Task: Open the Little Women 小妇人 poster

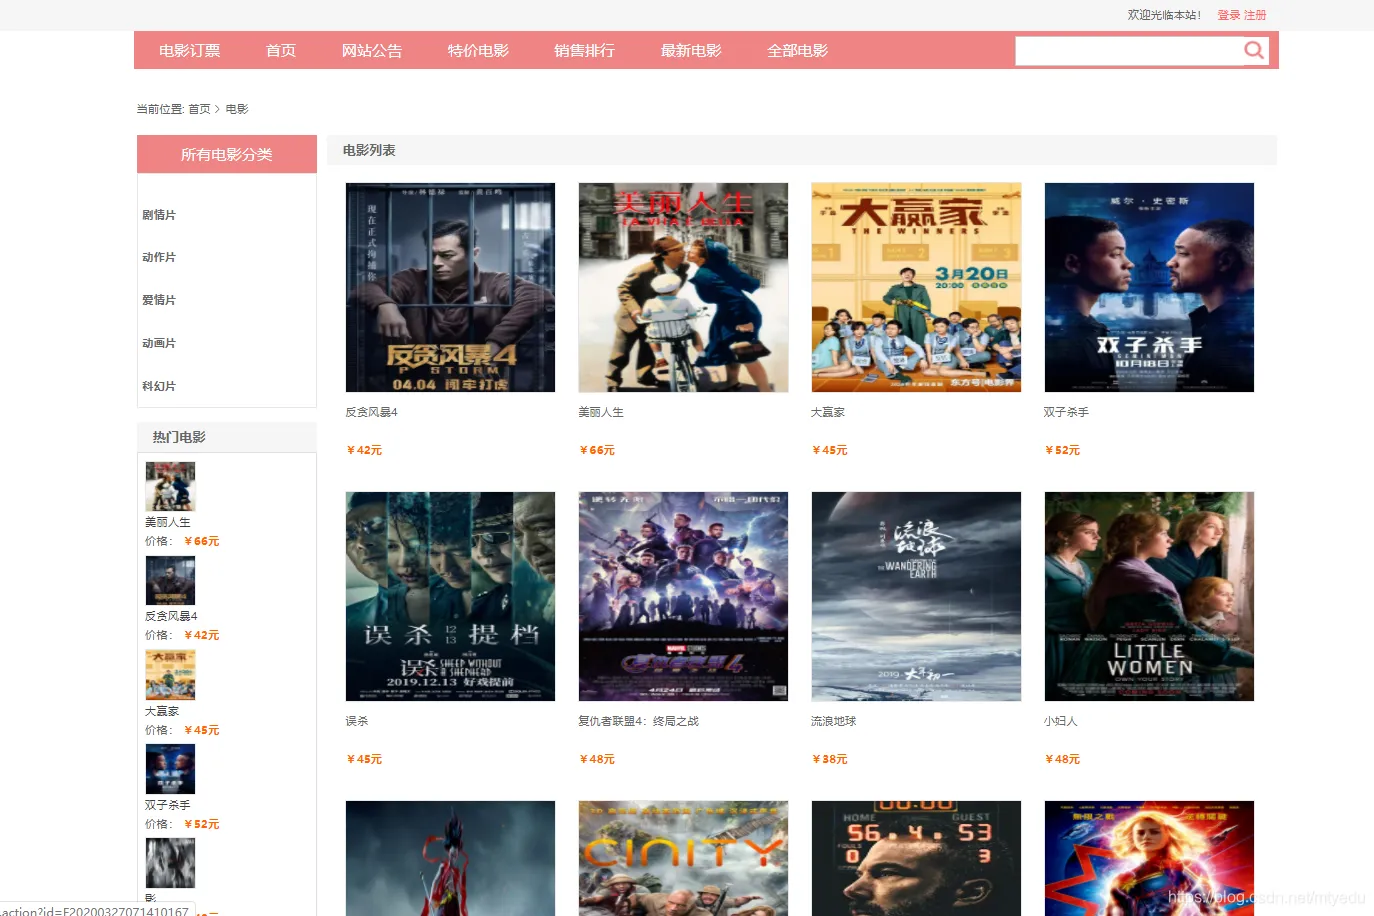Action: pyautogui.click(x=1149, y=597)
